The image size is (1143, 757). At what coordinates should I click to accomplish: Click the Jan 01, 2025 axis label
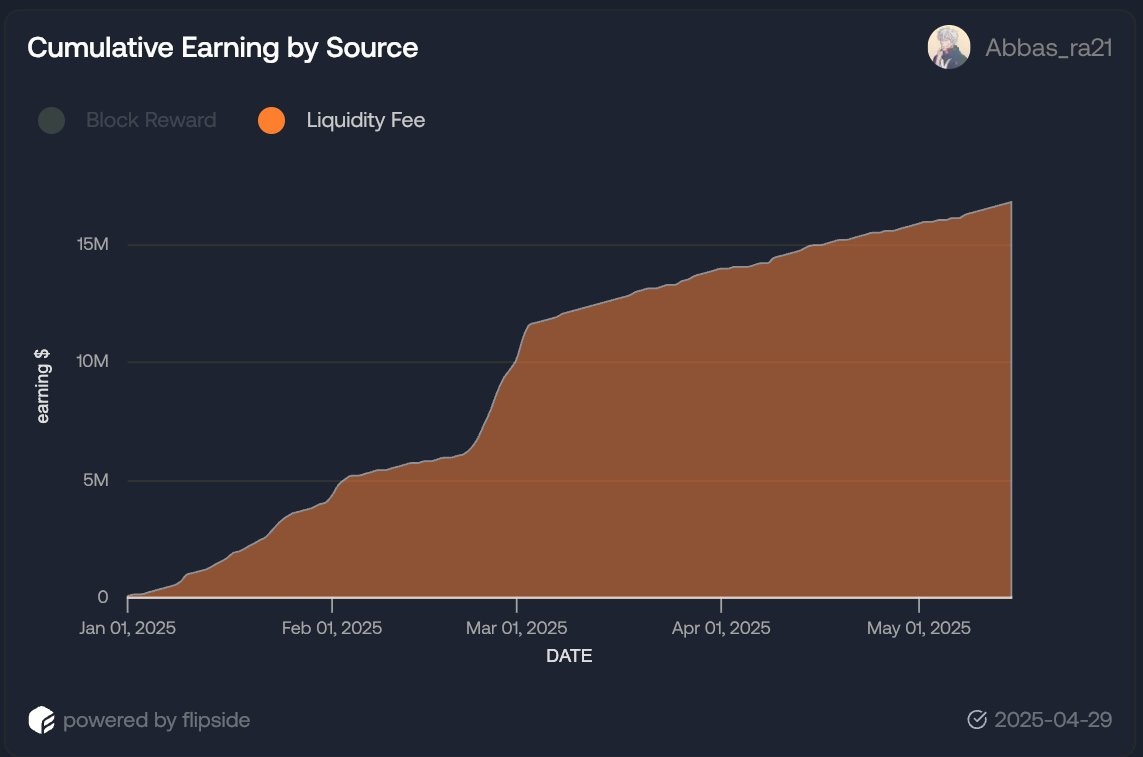coord(128,628)
